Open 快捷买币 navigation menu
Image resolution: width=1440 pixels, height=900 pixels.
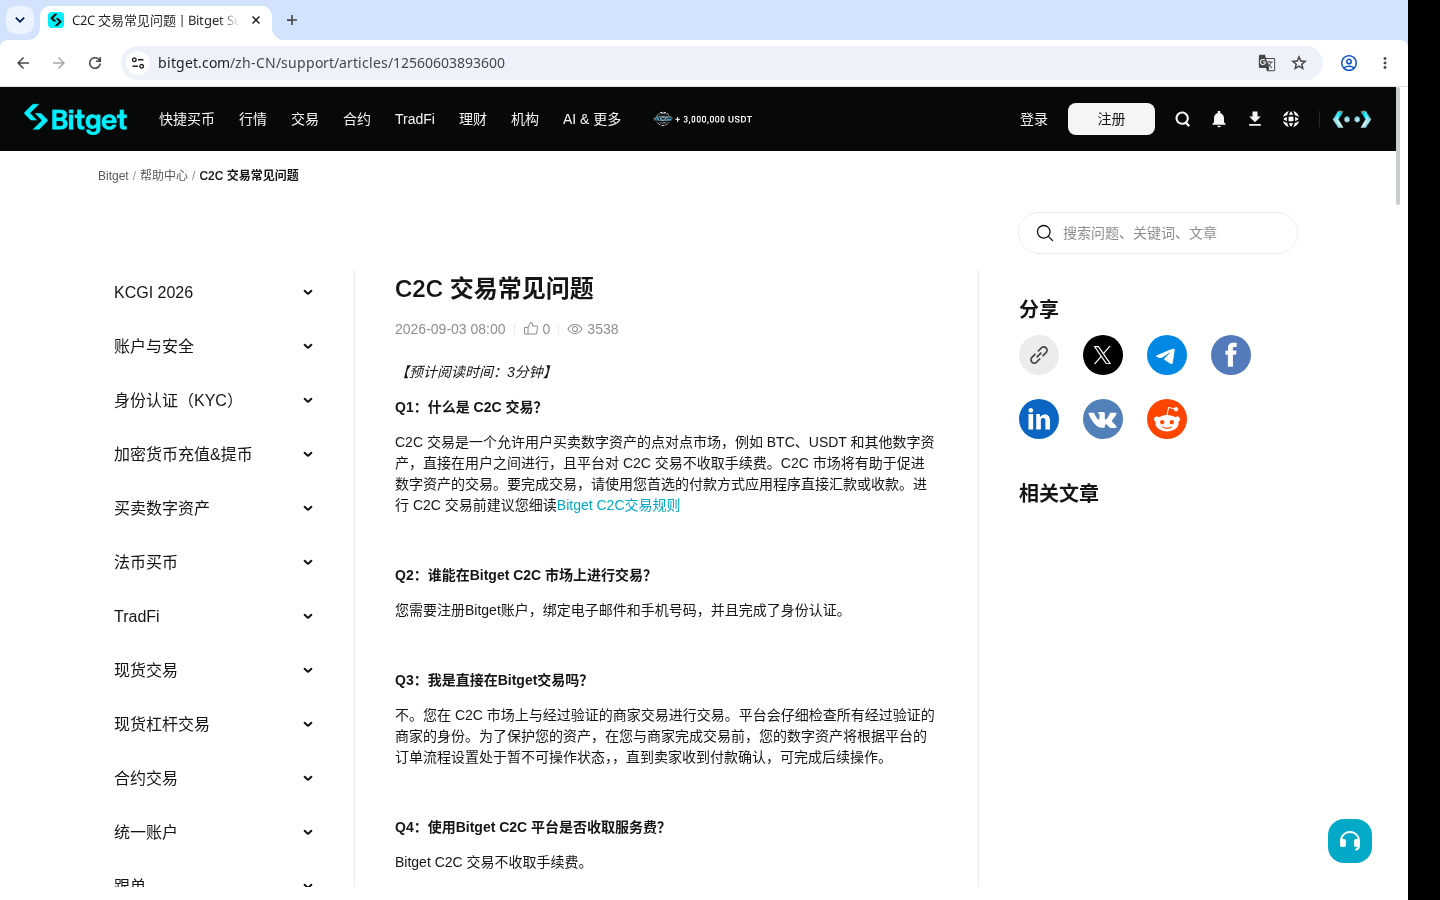187,119
